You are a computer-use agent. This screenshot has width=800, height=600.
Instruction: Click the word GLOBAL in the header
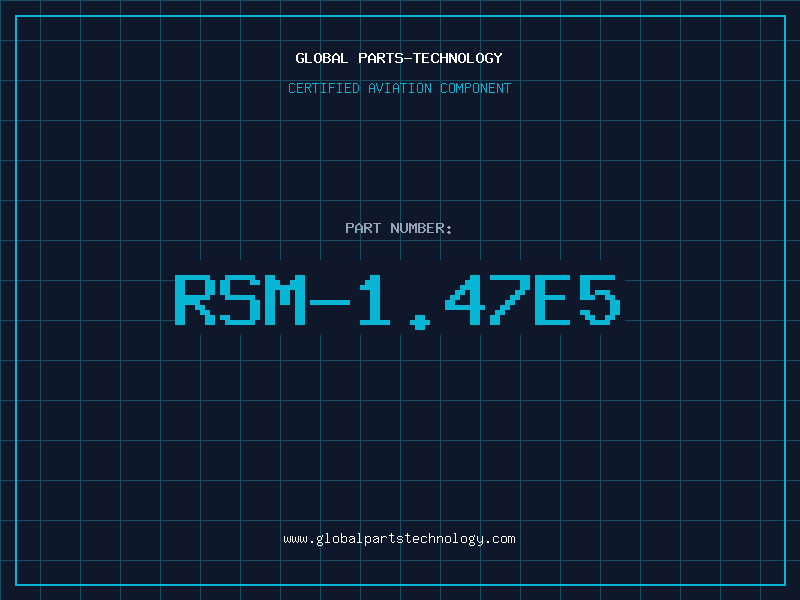(x=321, y=58)
